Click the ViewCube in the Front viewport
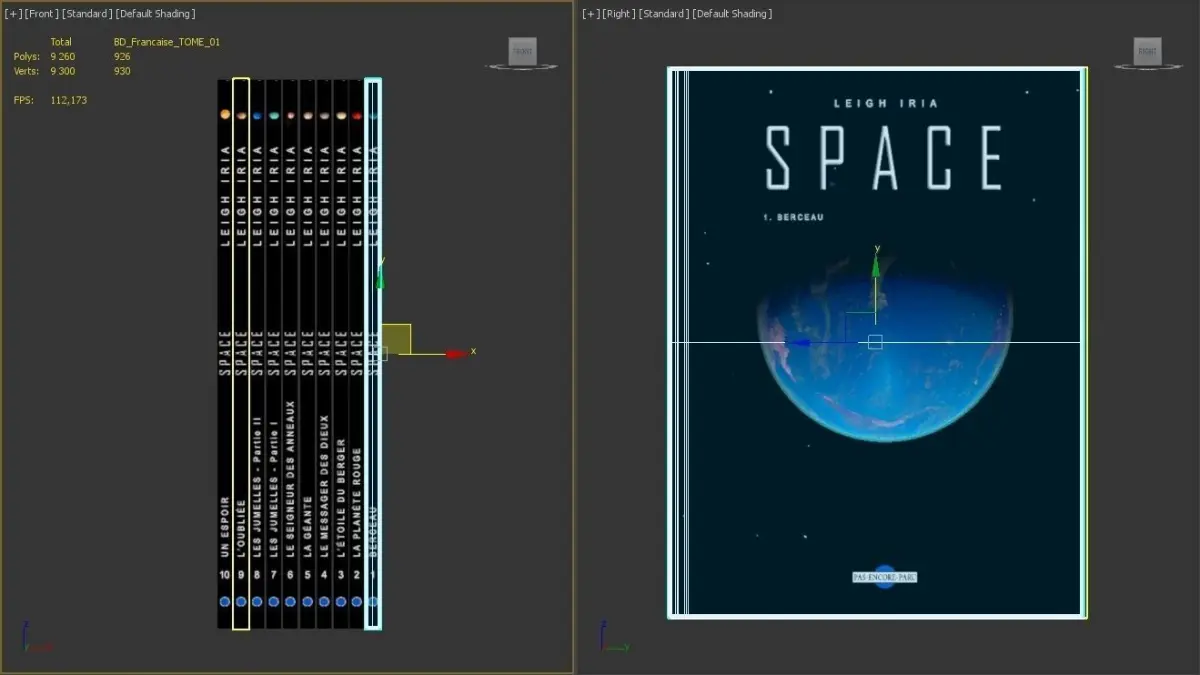1200x675 pixels. pyautogui.click(x=522, y=51)
